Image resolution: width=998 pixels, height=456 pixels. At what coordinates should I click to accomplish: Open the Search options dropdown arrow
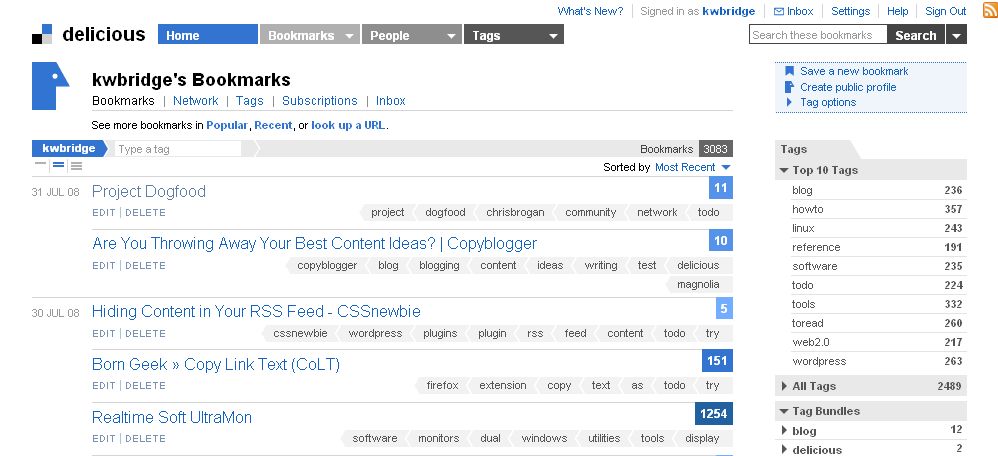click(956, 36)
